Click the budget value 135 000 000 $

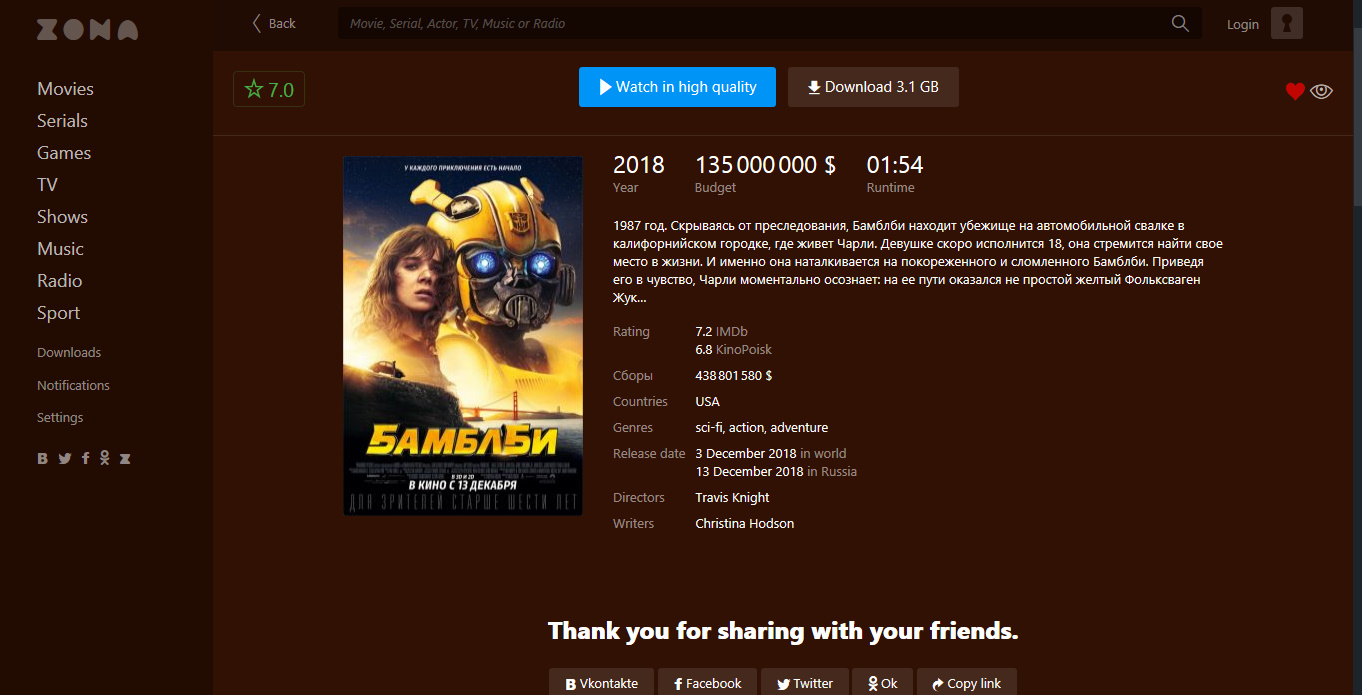pyautogui.click(x=765, y=165)
